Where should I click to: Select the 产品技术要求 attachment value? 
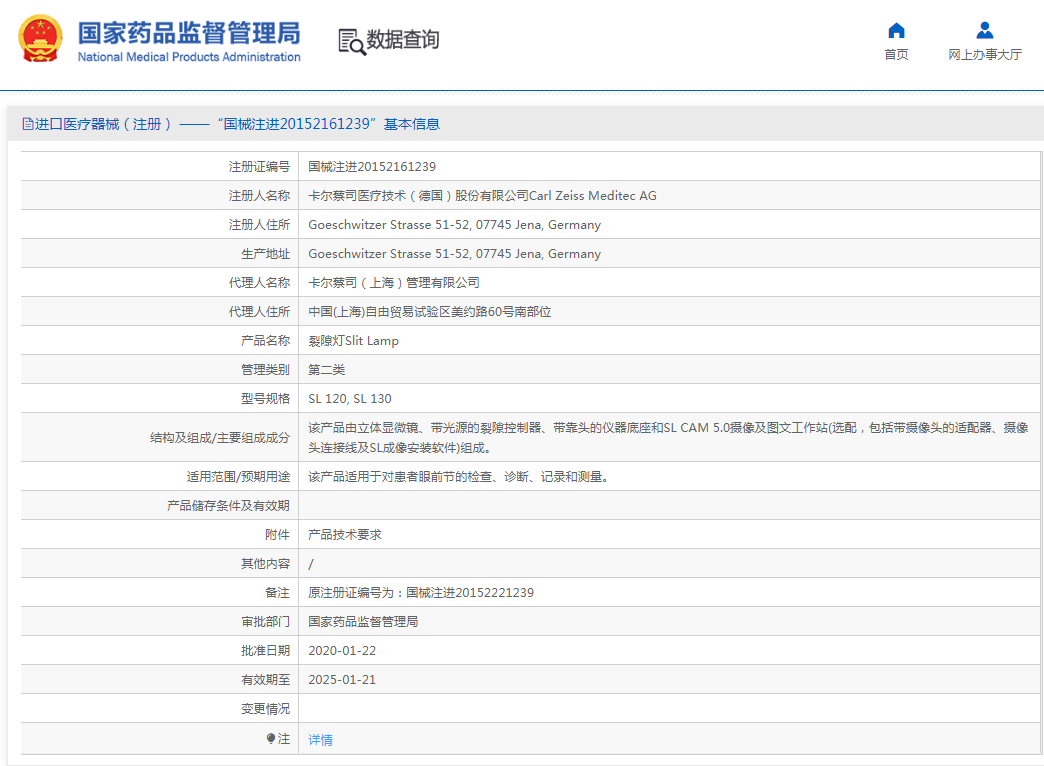click(345, 535)
